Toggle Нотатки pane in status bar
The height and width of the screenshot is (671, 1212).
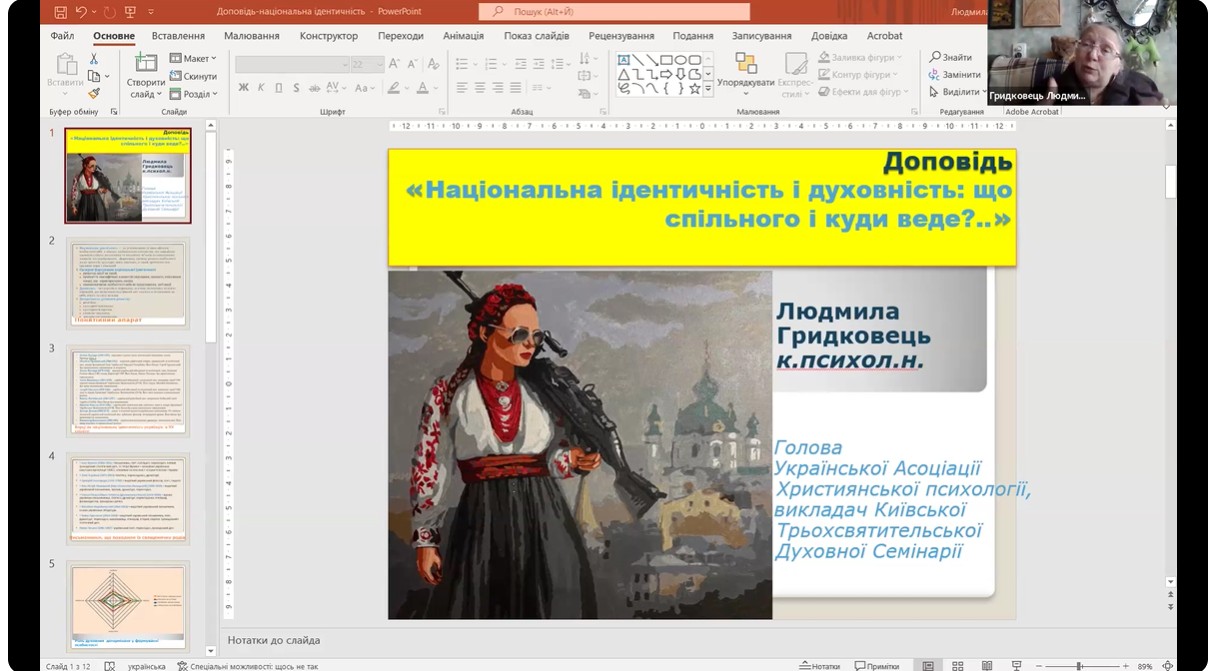point(820,665)
